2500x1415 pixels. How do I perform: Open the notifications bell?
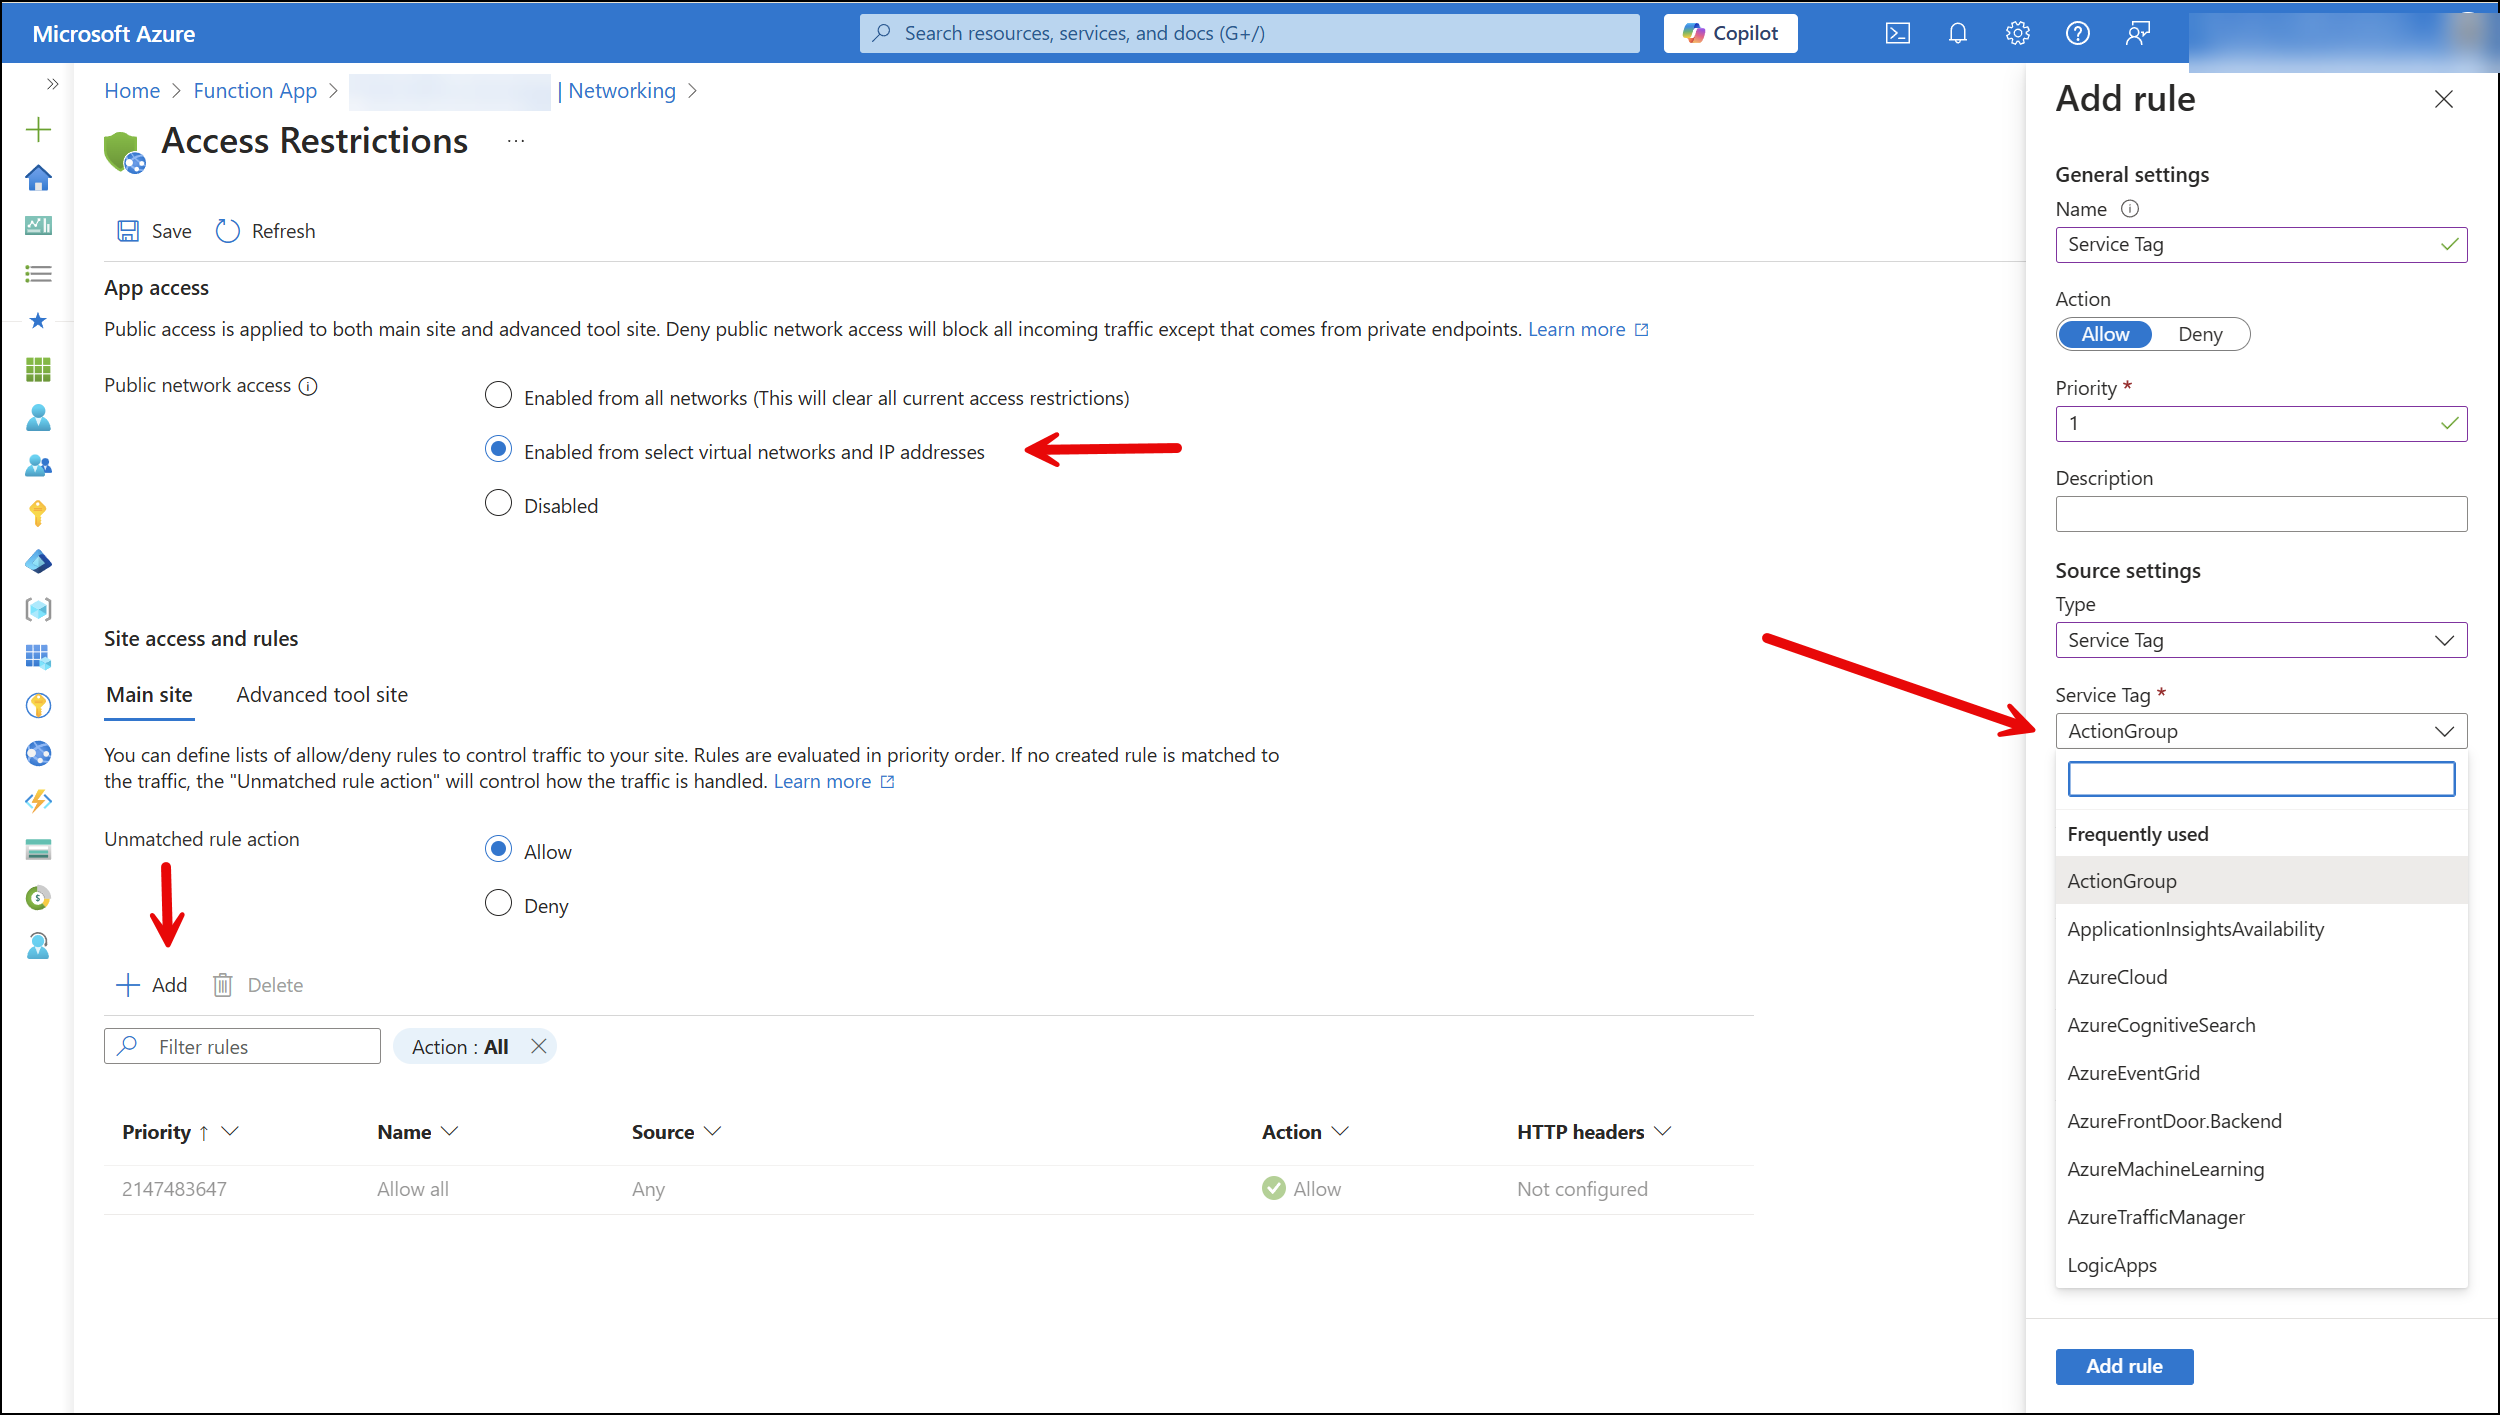1957,33
